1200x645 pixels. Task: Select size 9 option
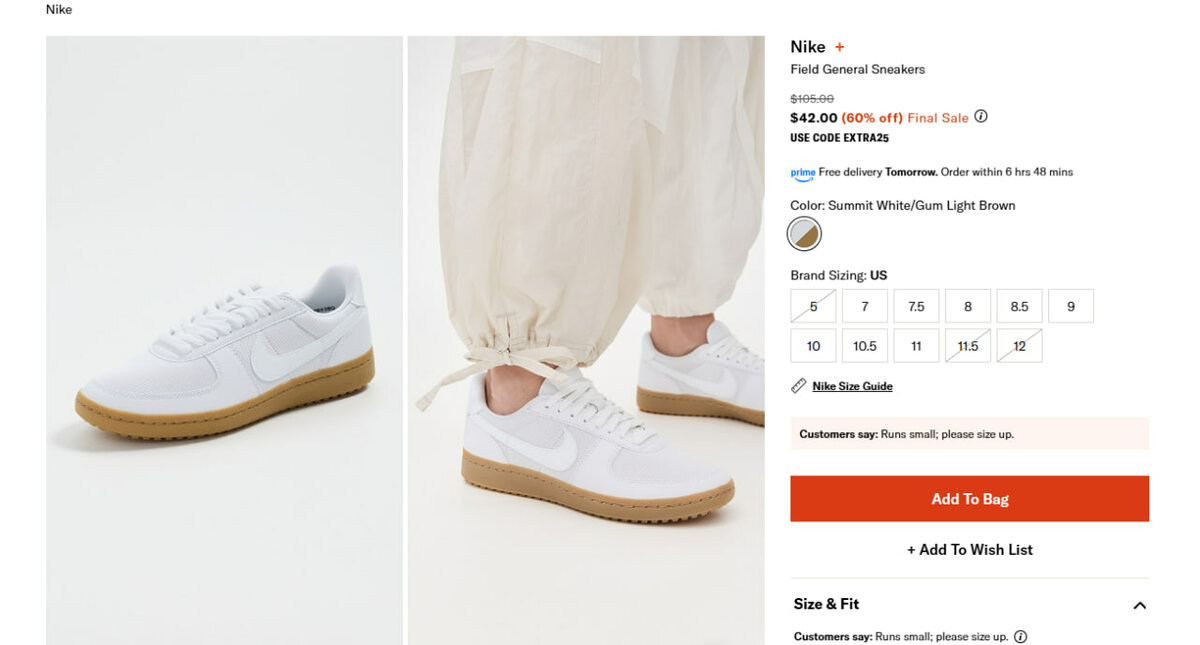[x=1071, y=306]
